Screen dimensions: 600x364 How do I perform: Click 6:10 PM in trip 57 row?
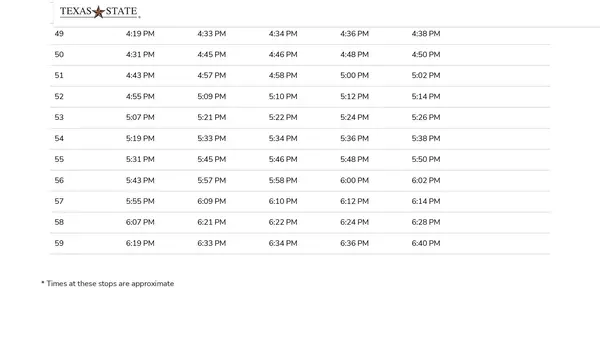pyautogui.click(x=283, y=201)
